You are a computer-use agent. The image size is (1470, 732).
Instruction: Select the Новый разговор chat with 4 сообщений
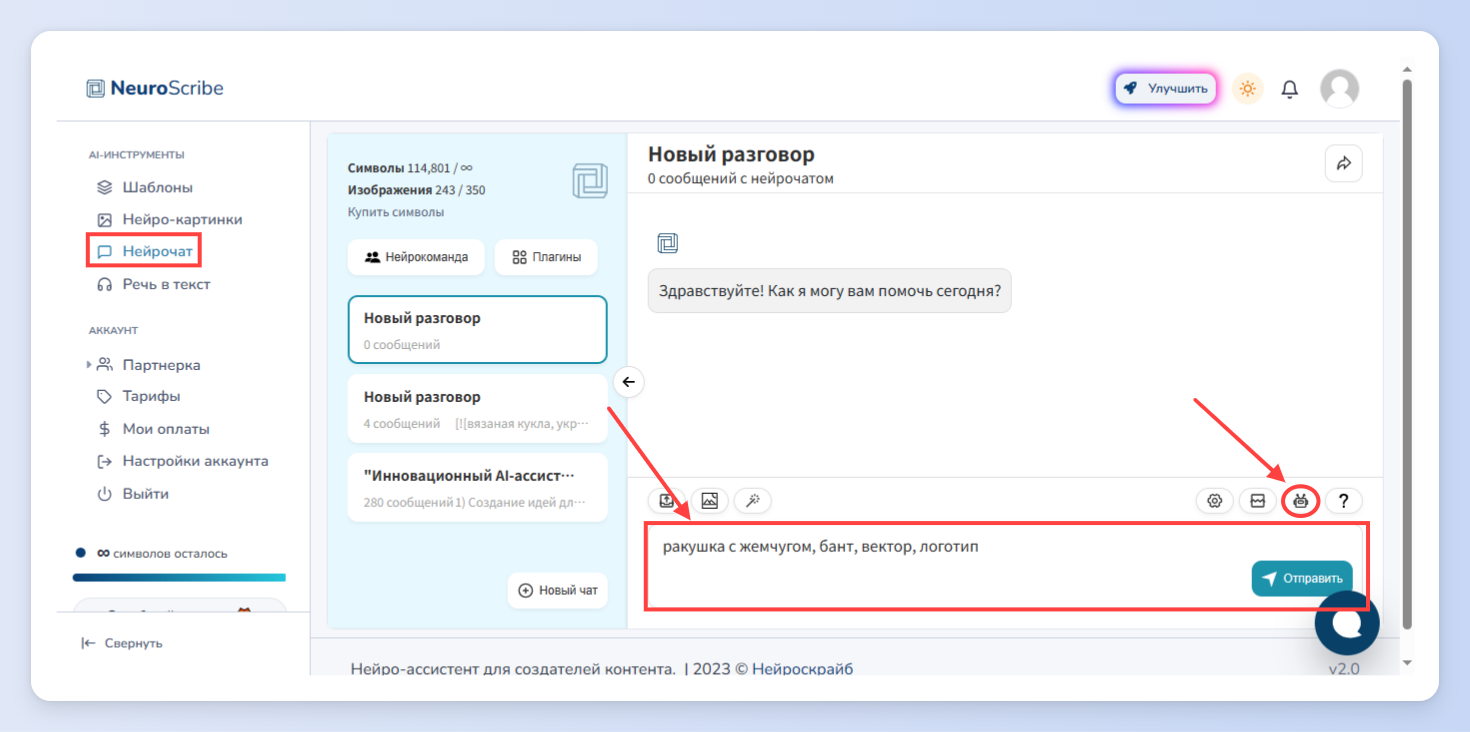point(478,408)
